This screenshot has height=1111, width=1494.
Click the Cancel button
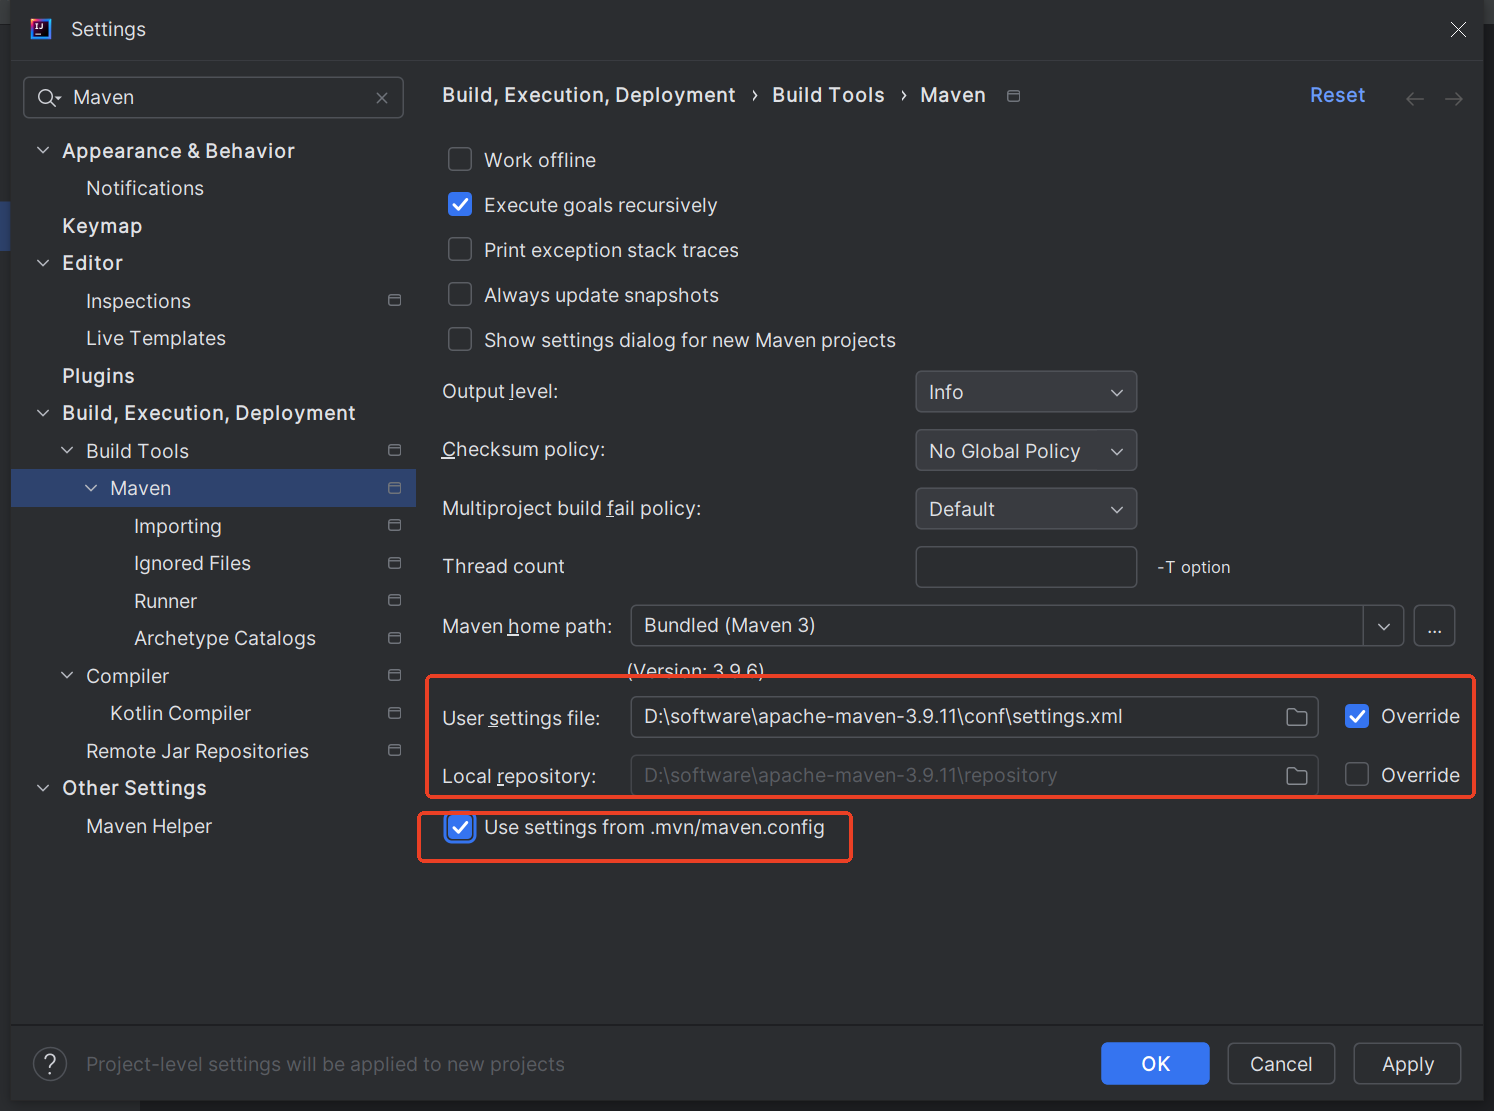[x=1281, y=1064]
